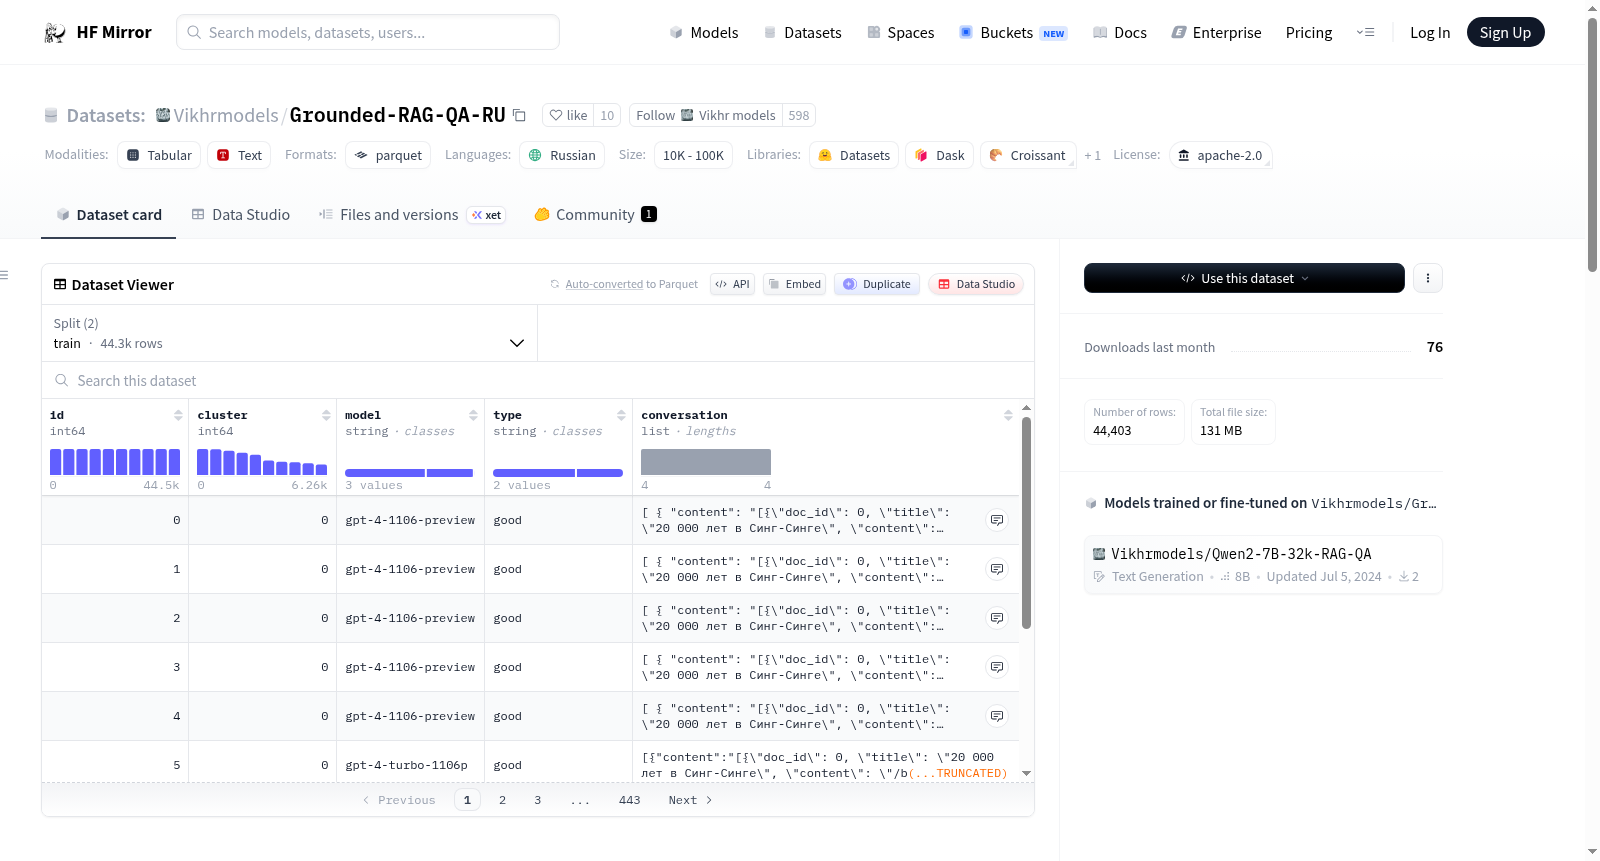Select the Russian language tag

pyautogui.click(x=562, y=155)
